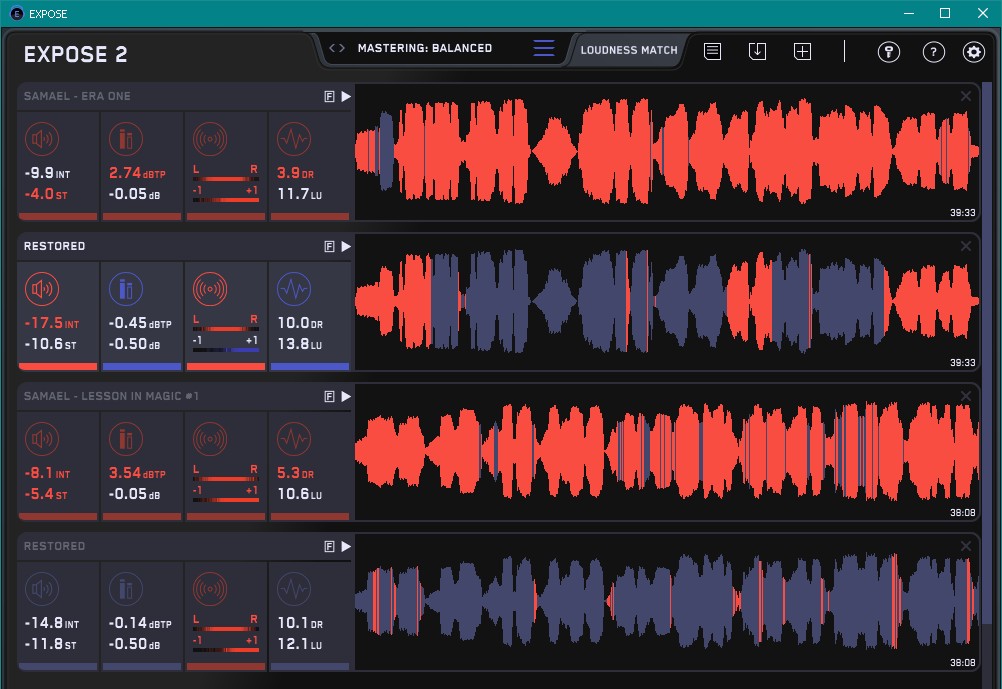Open the license key icon
The image size is (1002, 689).
click(888, 52)
